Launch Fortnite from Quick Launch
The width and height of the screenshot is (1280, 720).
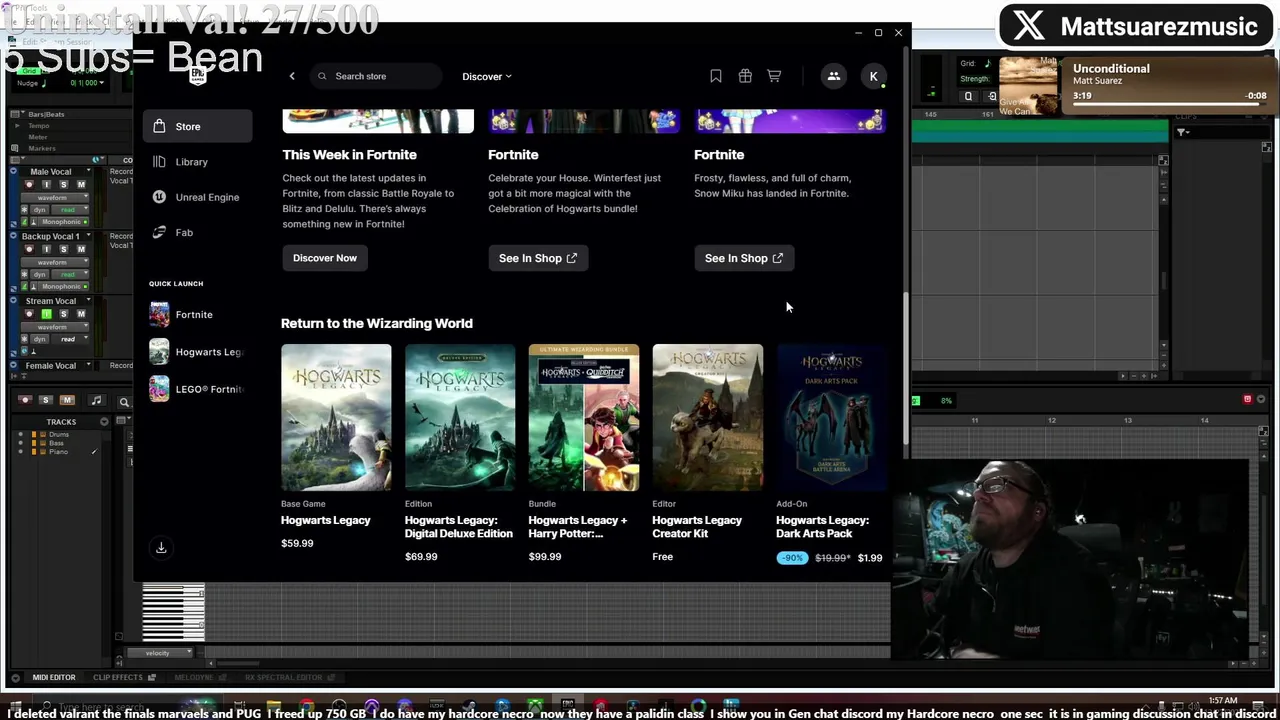tap(195, 314)
